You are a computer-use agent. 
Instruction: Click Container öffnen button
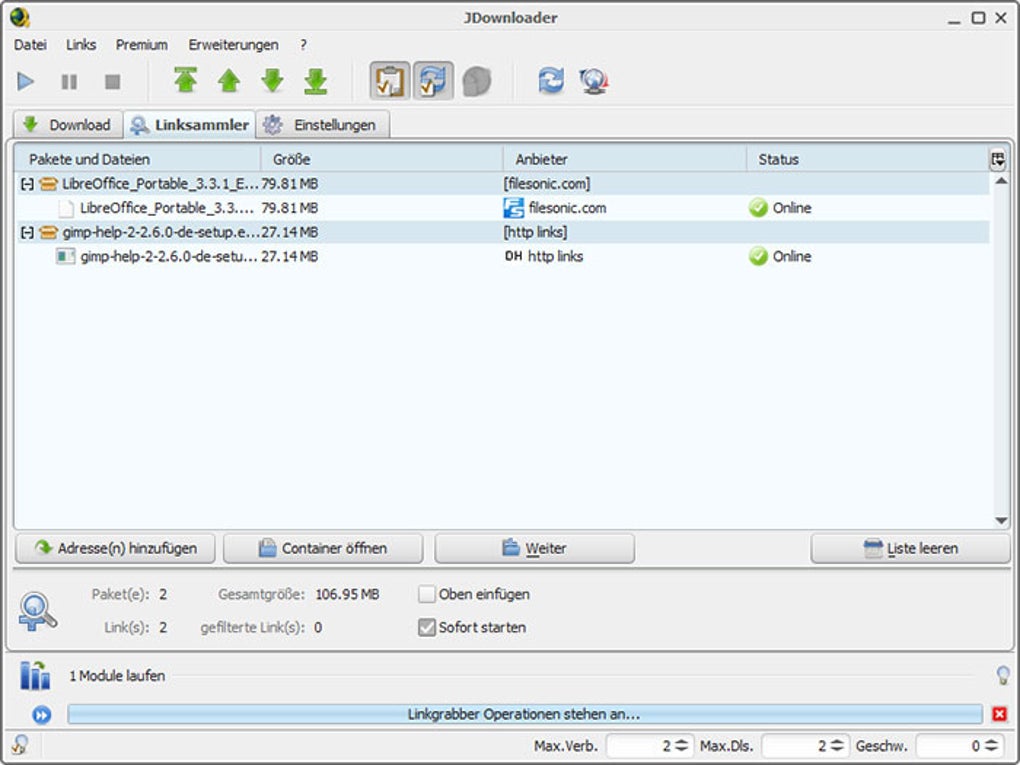(323, 548)
